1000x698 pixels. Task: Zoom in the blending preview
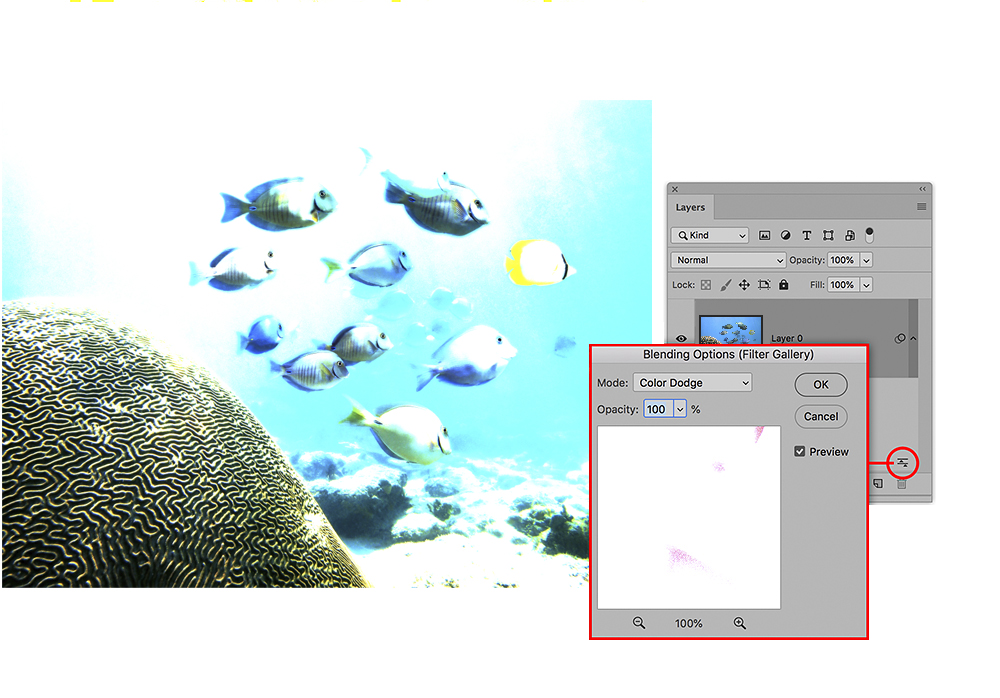click(740, 623)
